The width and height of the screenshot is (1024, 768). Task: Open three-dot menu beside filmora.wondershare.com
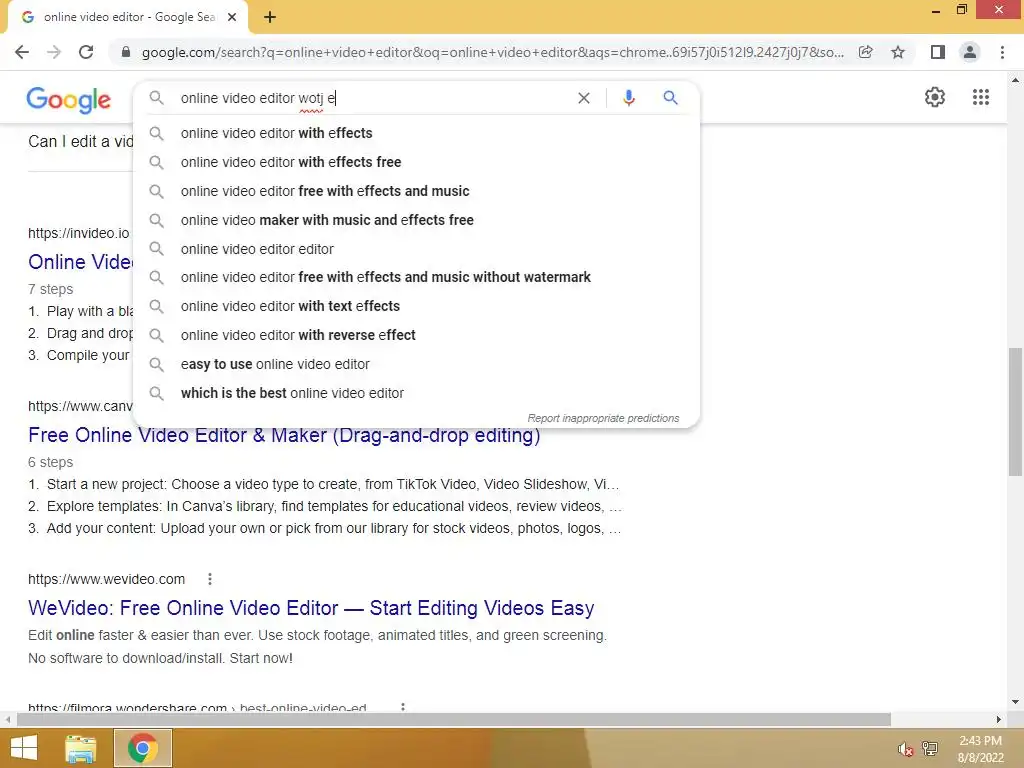tap(403, 707)
